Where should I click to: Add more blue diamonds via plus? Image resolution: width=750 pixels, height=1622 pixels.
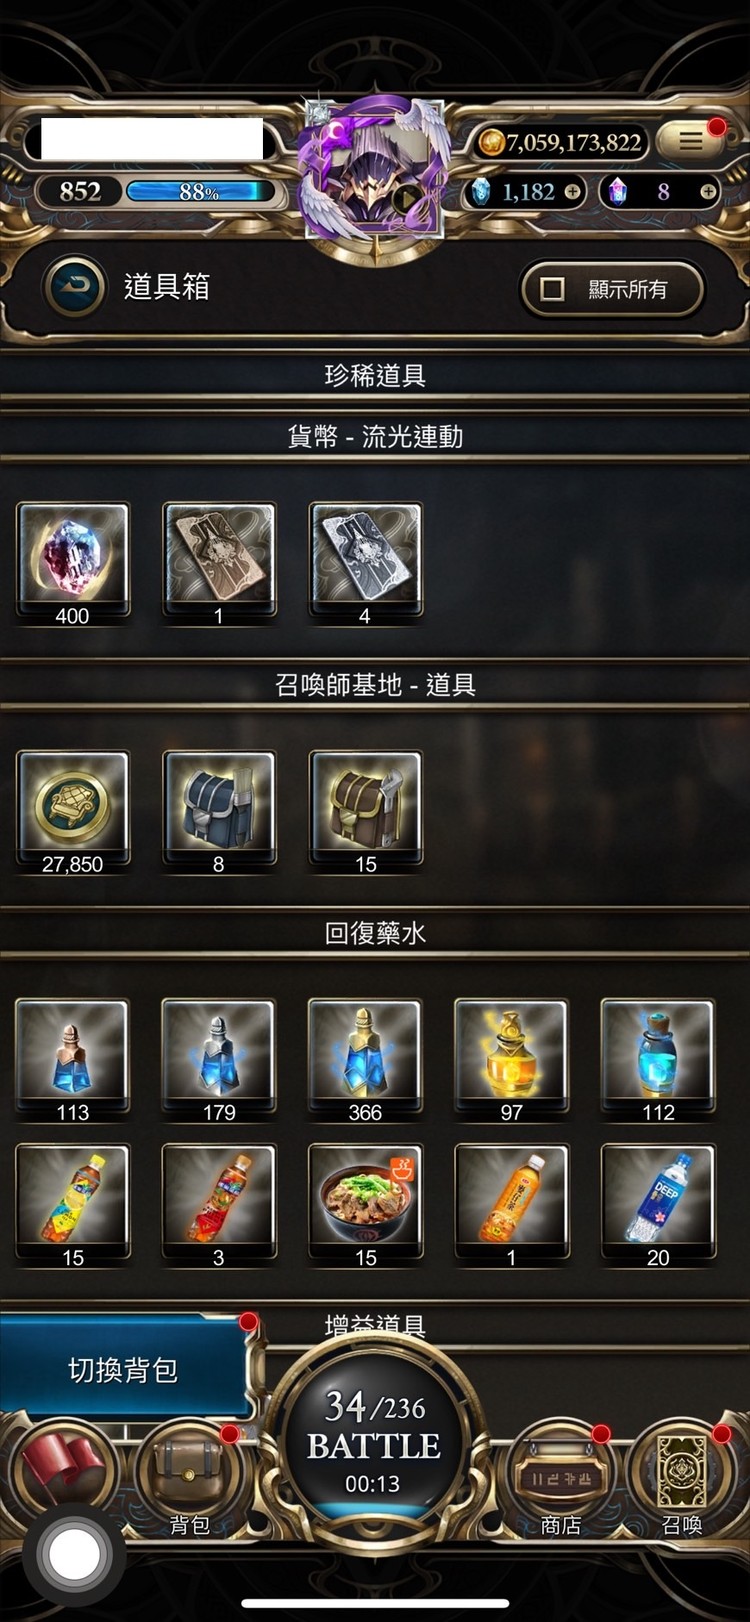pyautogui.click(x=572, y=191)
